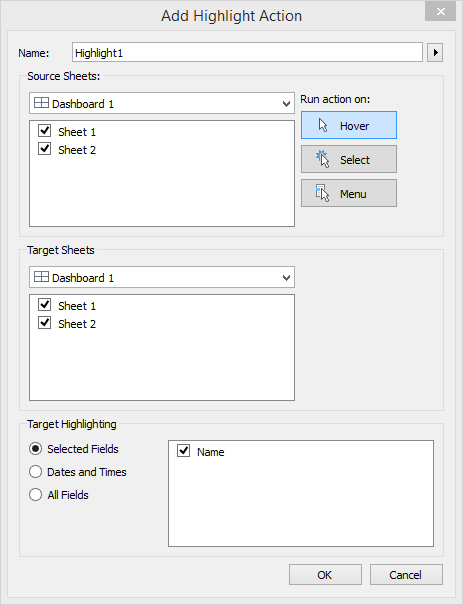The width and height of the screenshot is (463, 605).
Task: Toggle the Name field checkbox
Action: [x=184, y=451]
